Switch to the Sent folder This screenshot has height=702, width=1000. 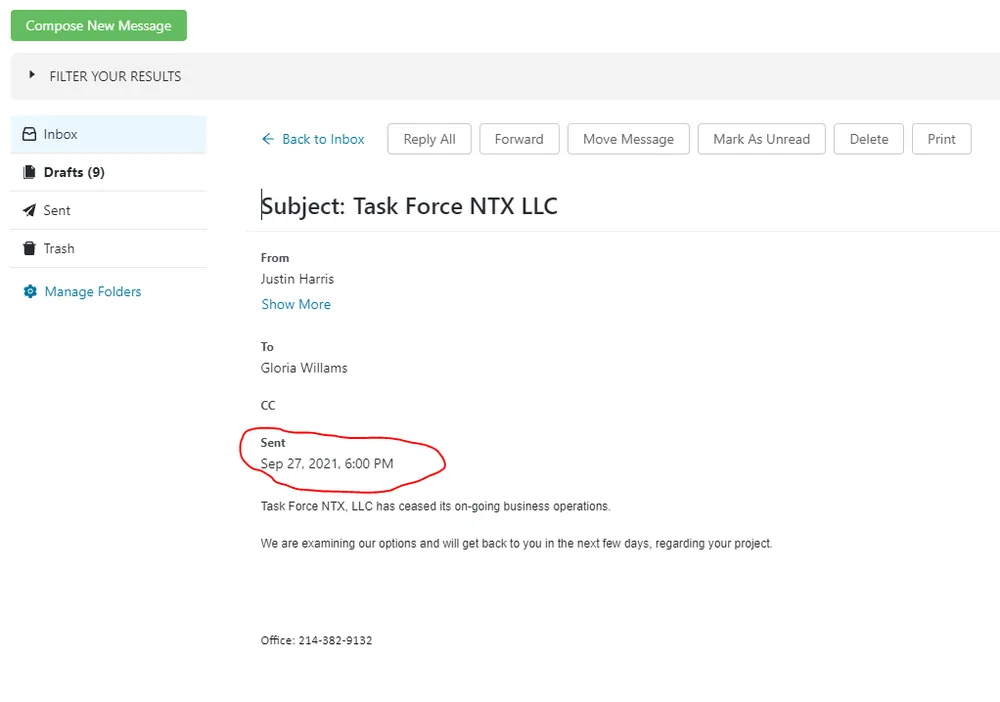(x=58, y=210)
